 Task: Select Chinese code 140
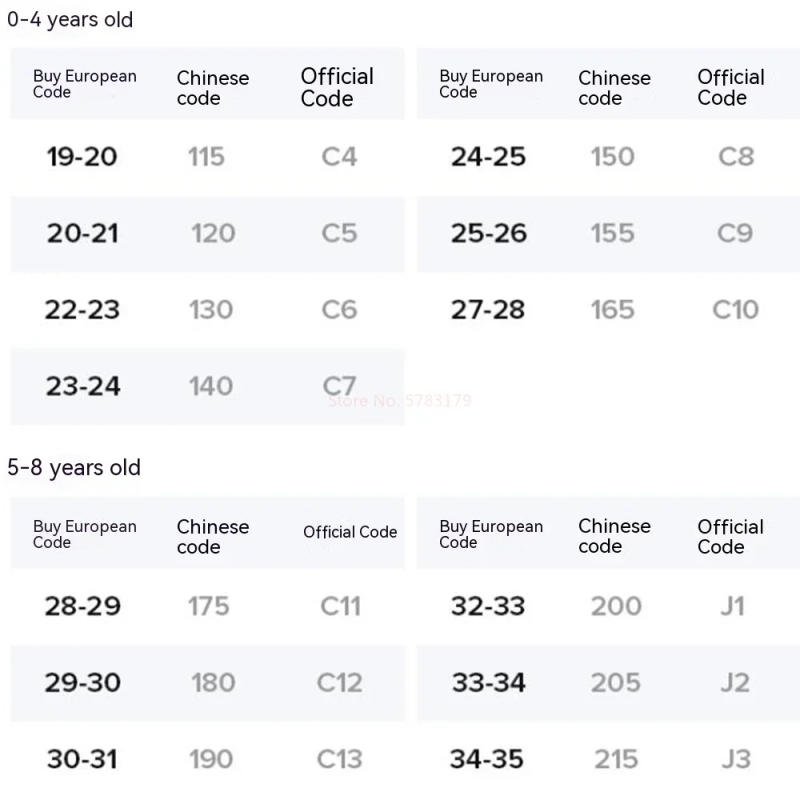[x=211, y=387]
